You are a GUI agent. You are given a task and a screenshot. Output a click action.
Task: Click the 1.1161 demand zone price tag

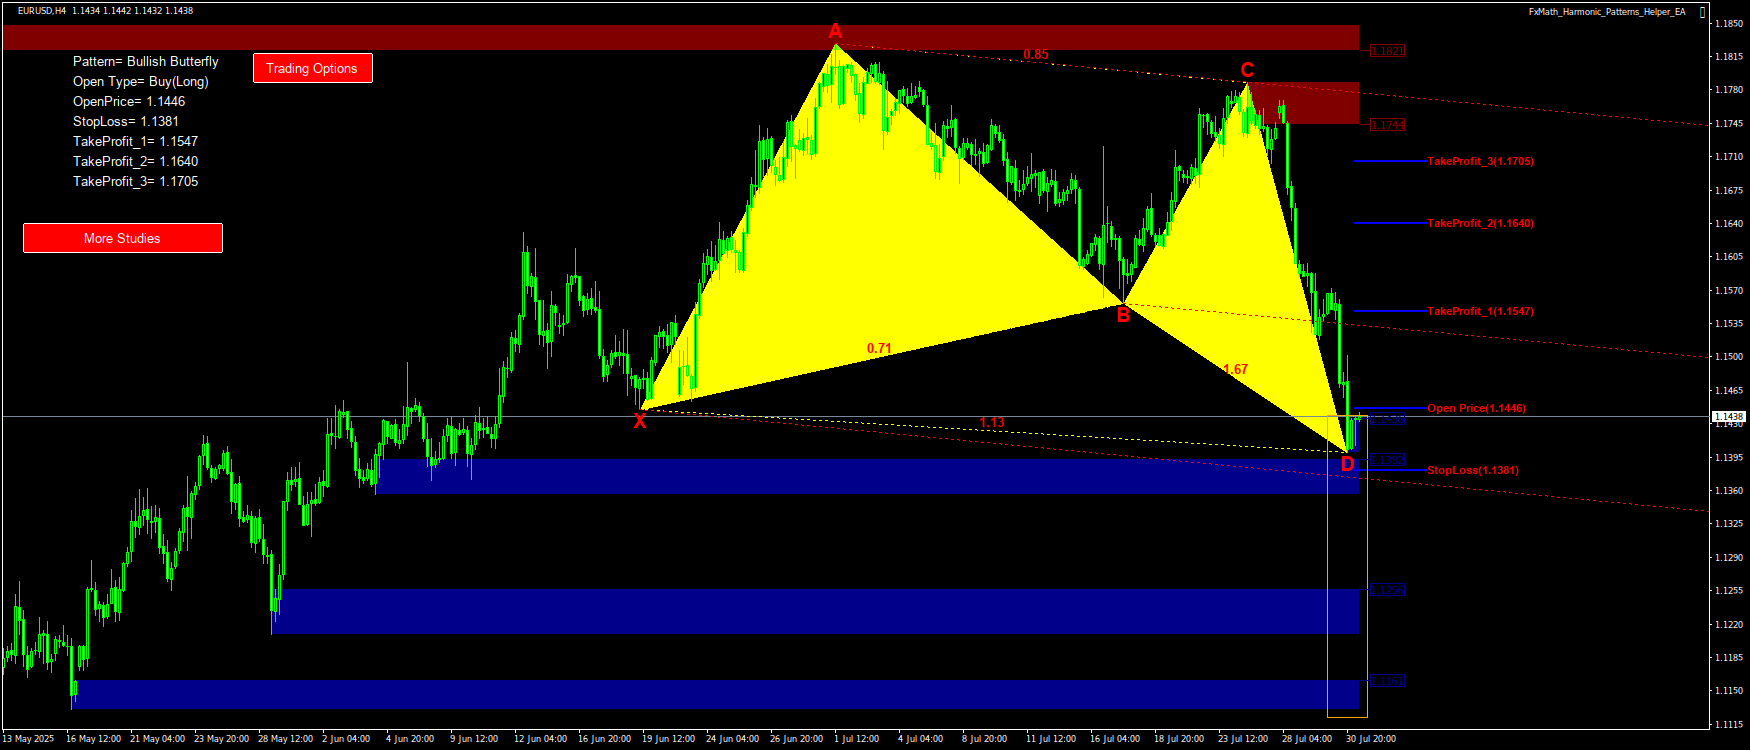(1387, 681)
